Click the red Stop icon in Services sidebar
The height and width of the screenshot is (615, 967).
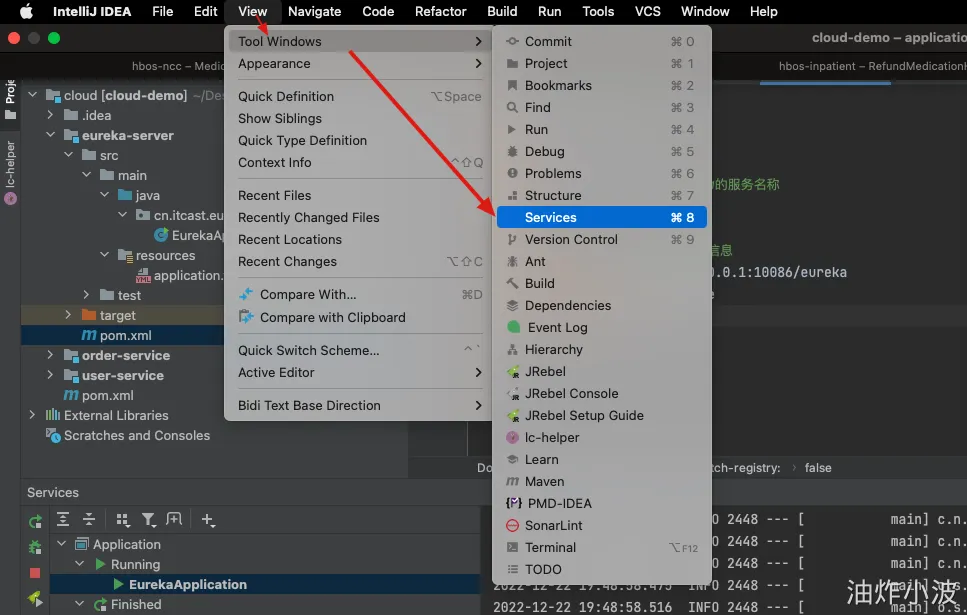click(35, 573)
